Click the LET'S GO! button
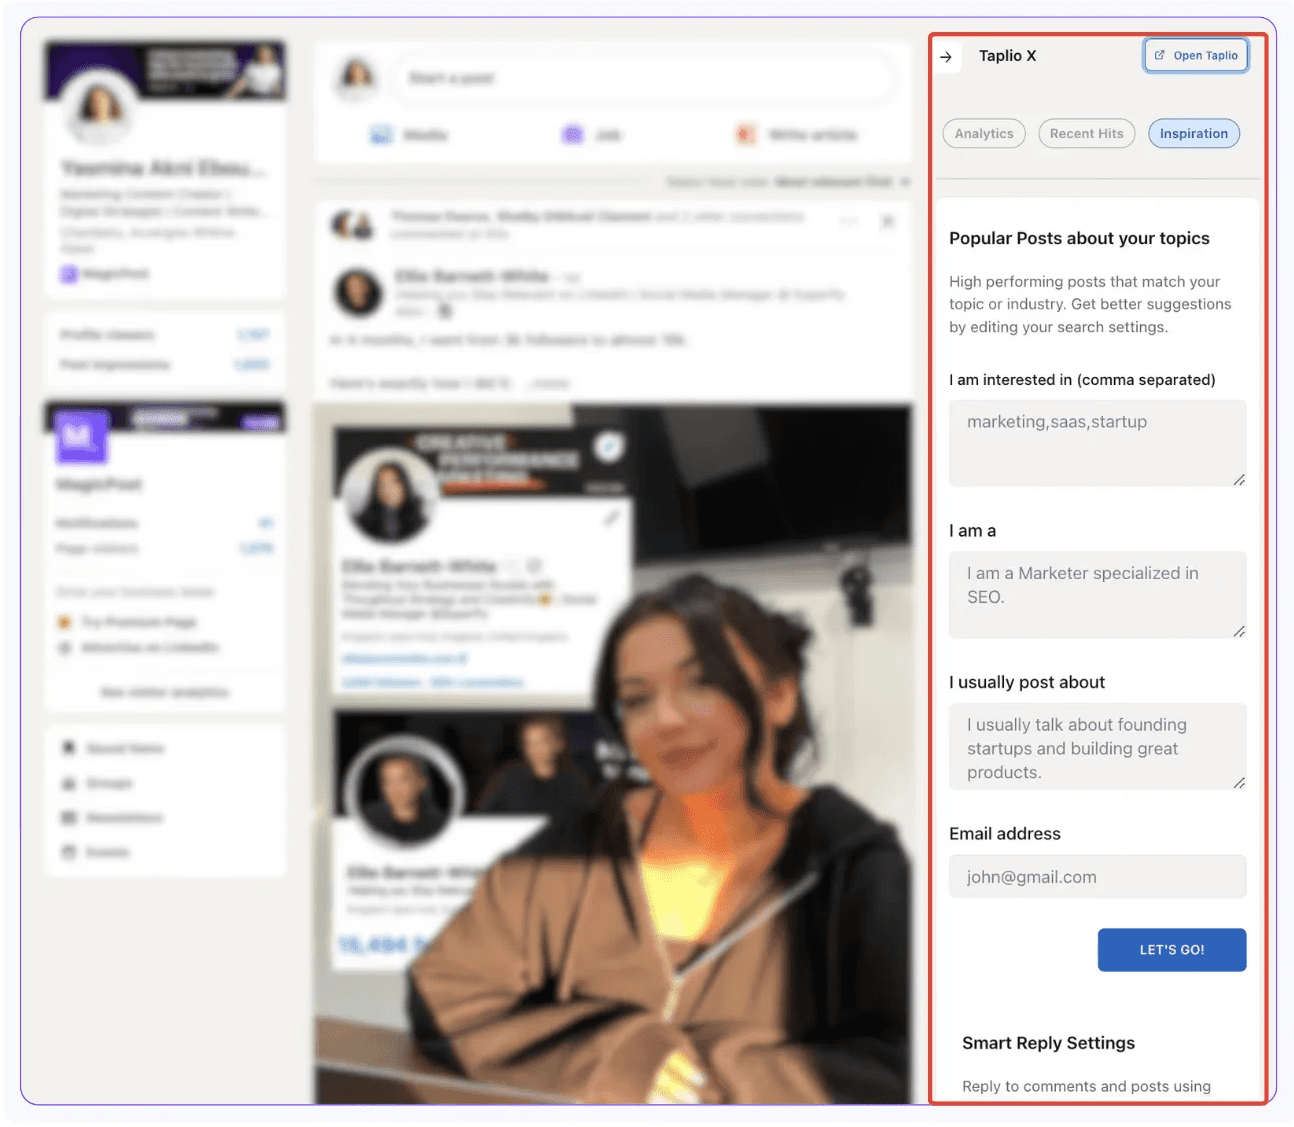1294x1127 pixels. (x=1172, y=950)
